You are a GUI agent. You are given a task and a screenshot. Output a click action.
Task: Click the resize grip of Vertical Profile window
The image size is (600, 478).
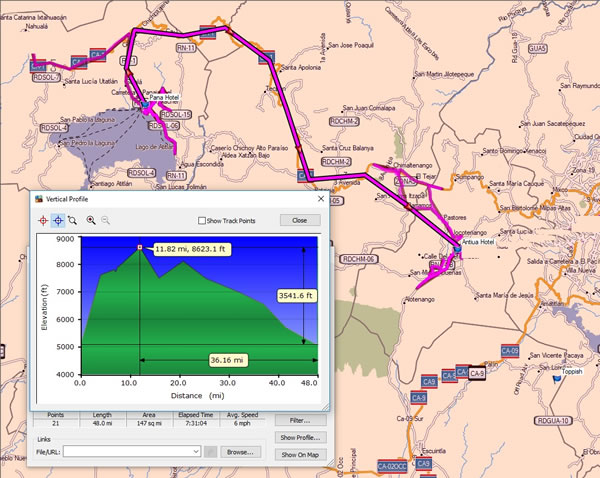pyautogui.click(x=325, y=407)
